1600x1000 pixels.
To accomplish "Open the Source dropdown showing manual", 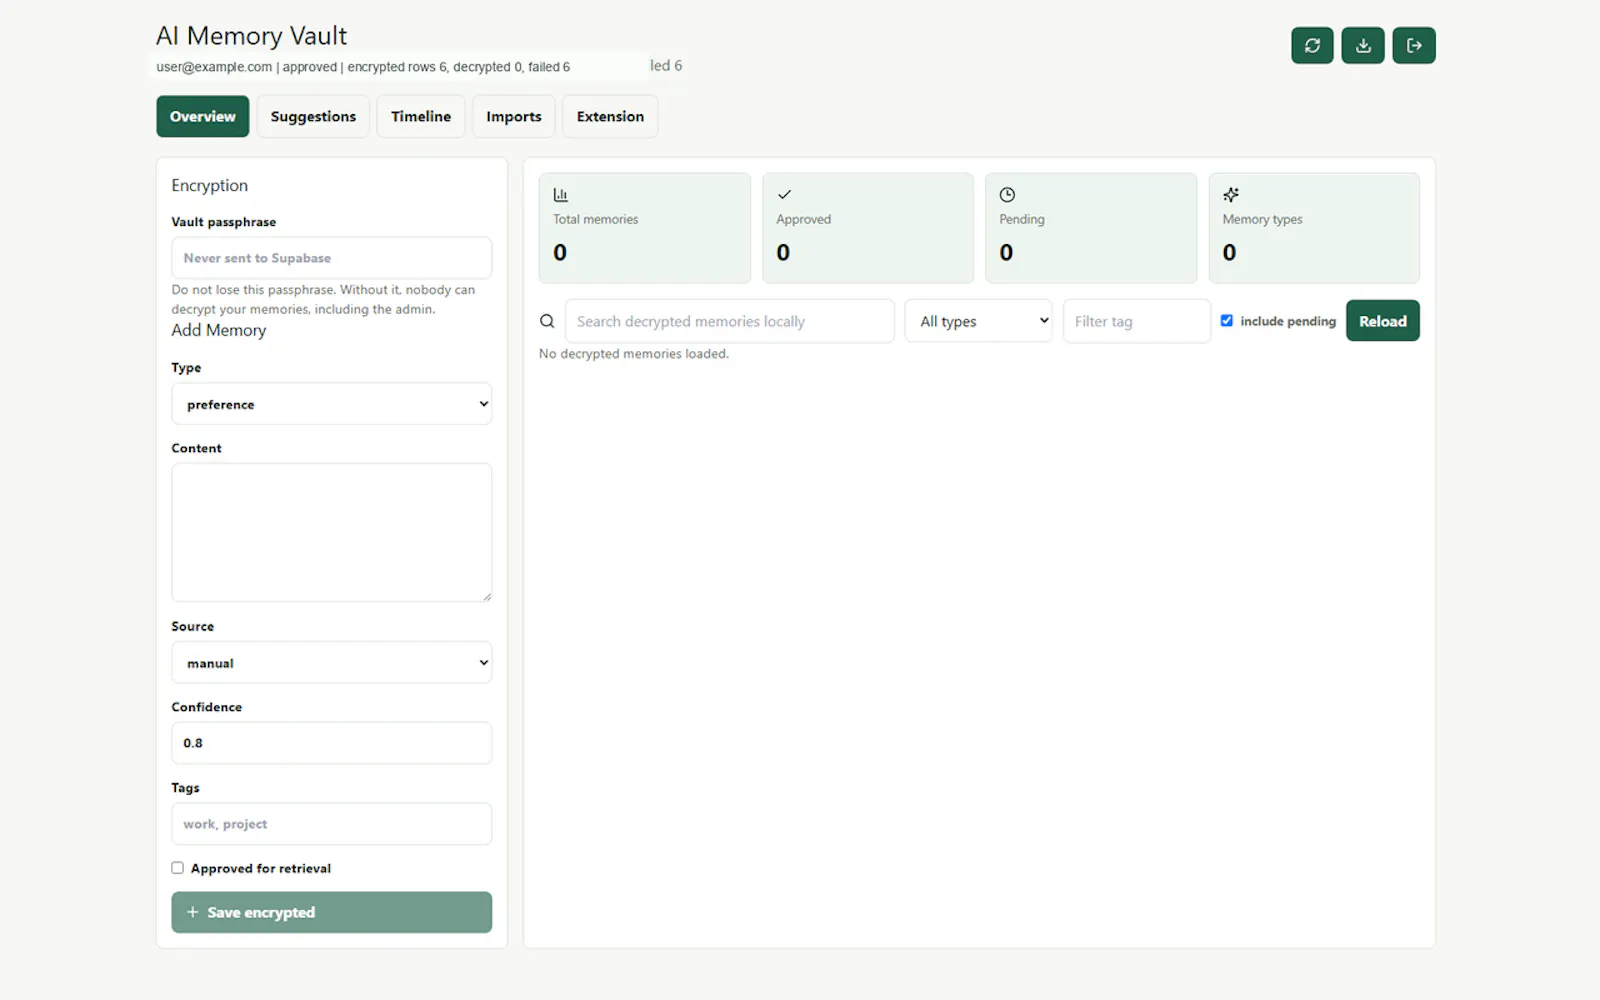I will [x=332, y=663].
